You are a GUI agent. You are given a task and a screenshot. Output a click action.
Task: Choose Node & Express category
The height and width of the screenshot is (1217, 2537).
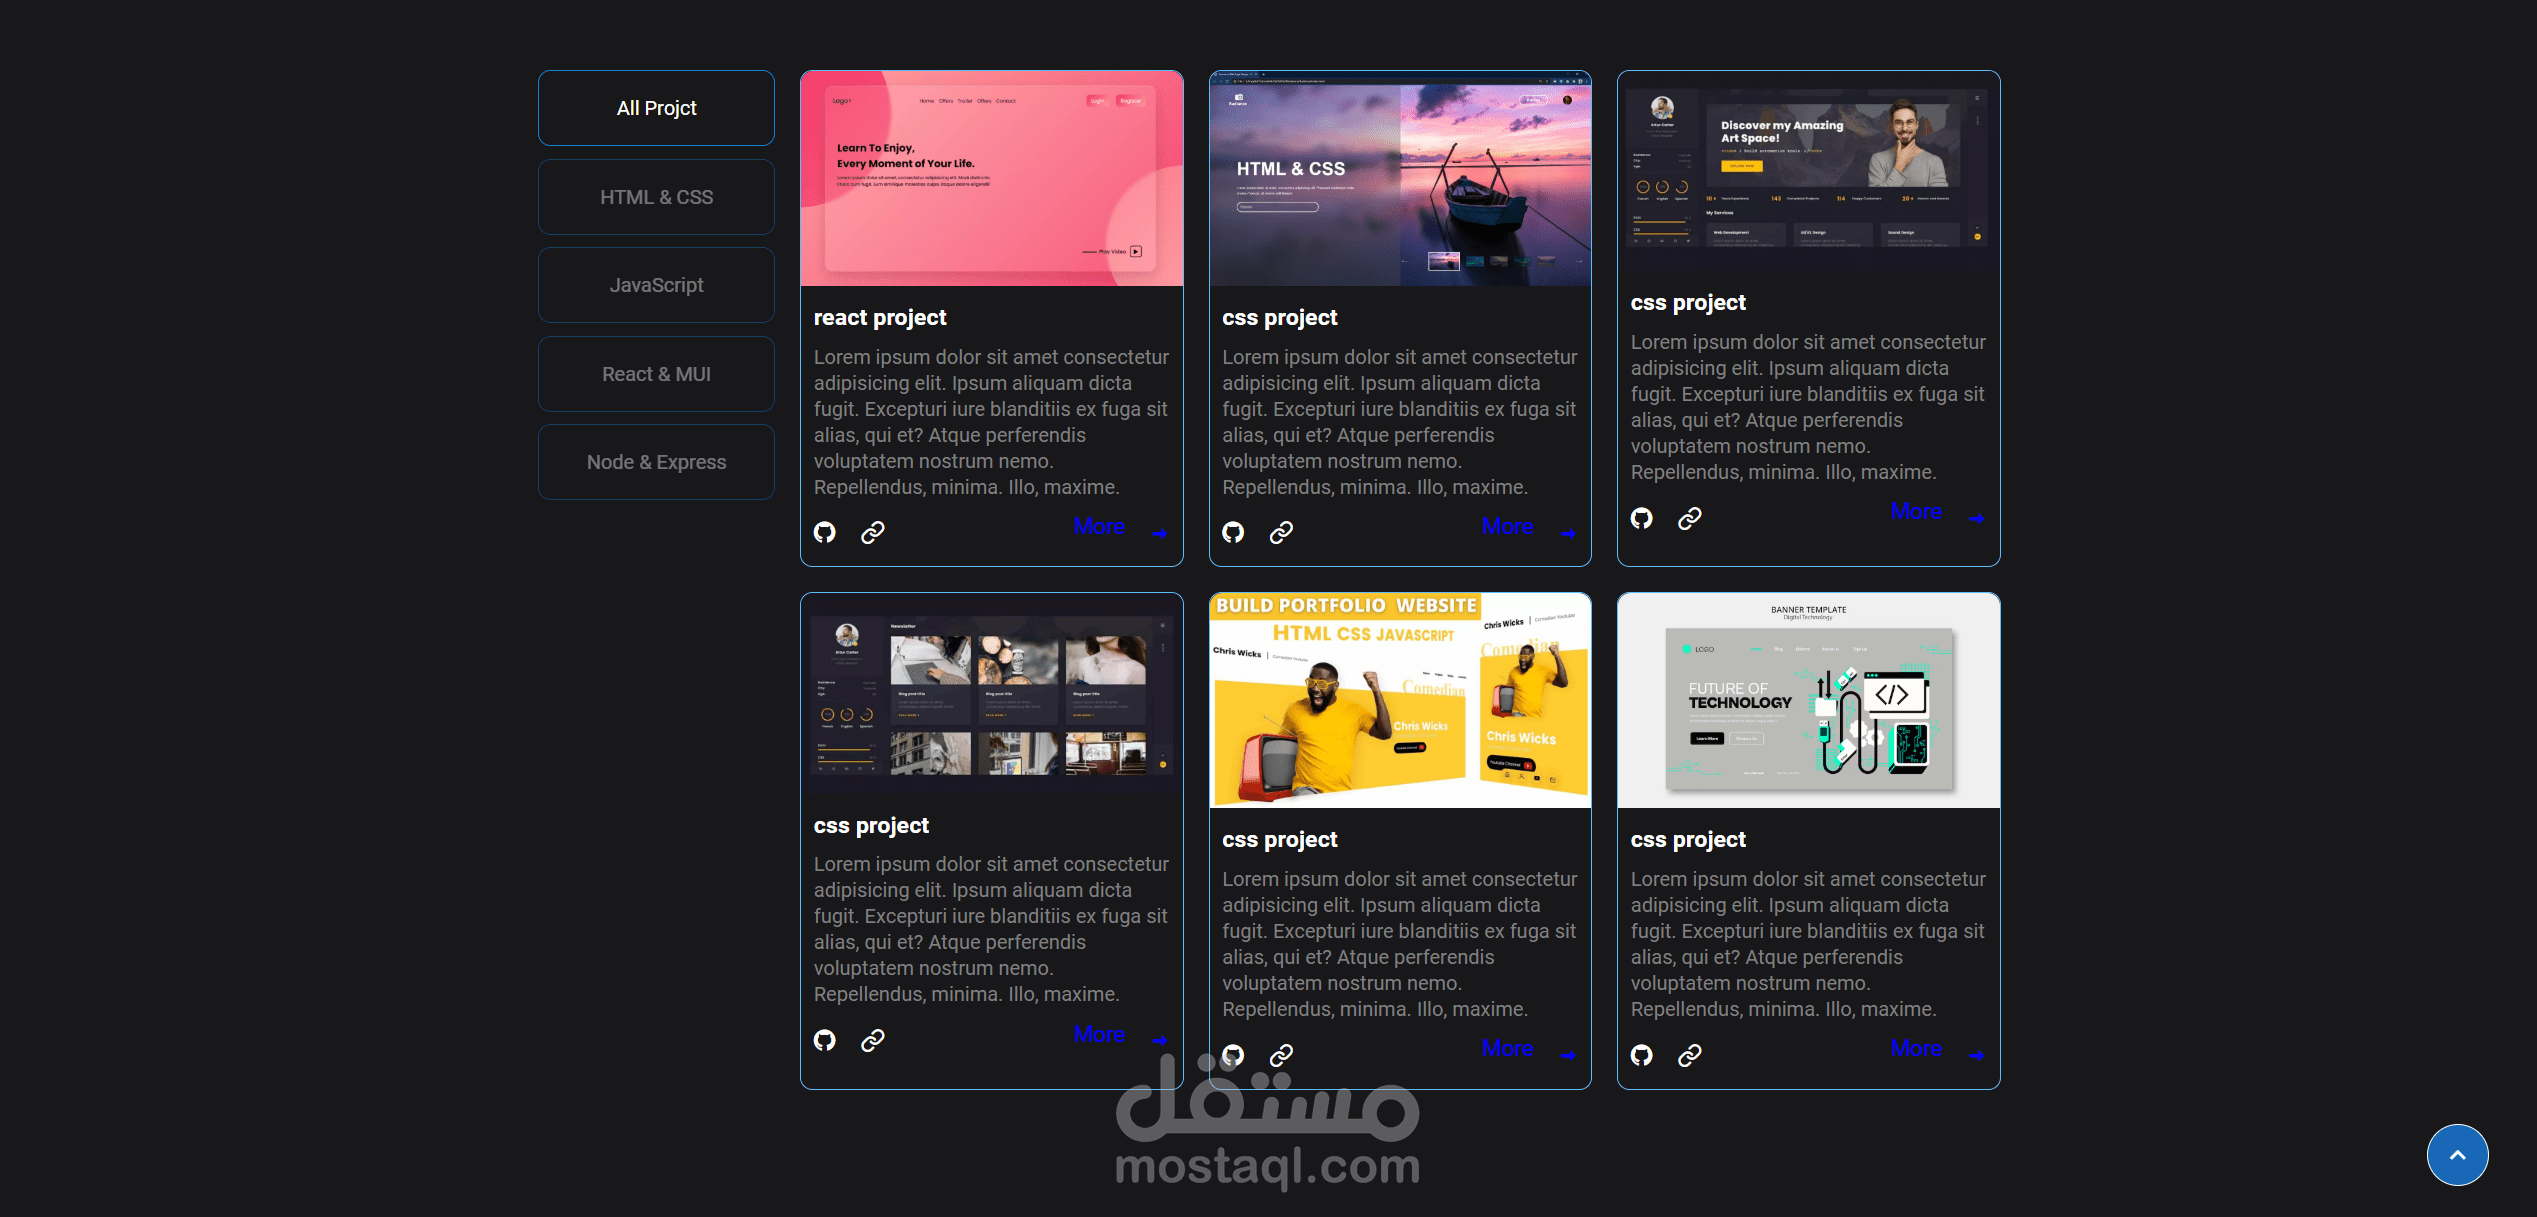[x=656, y=462]
